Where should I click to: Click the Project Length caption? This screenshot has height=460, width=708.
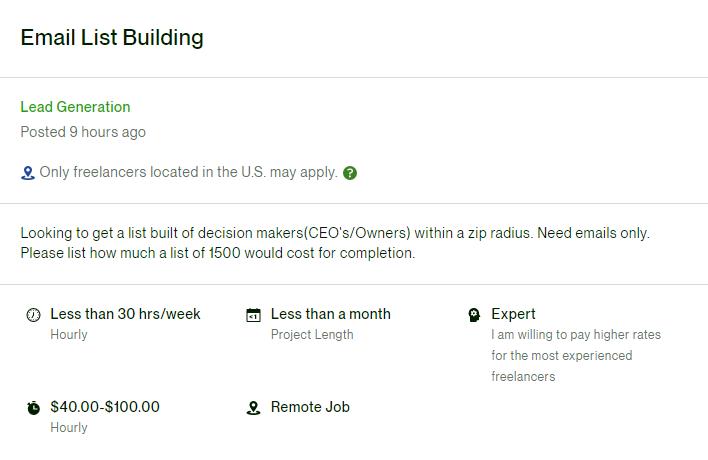tap(312, 335)
